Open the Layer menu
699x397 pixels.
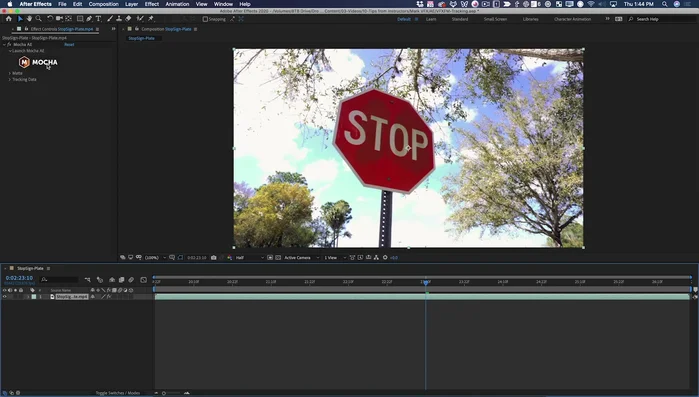(131, 4)
